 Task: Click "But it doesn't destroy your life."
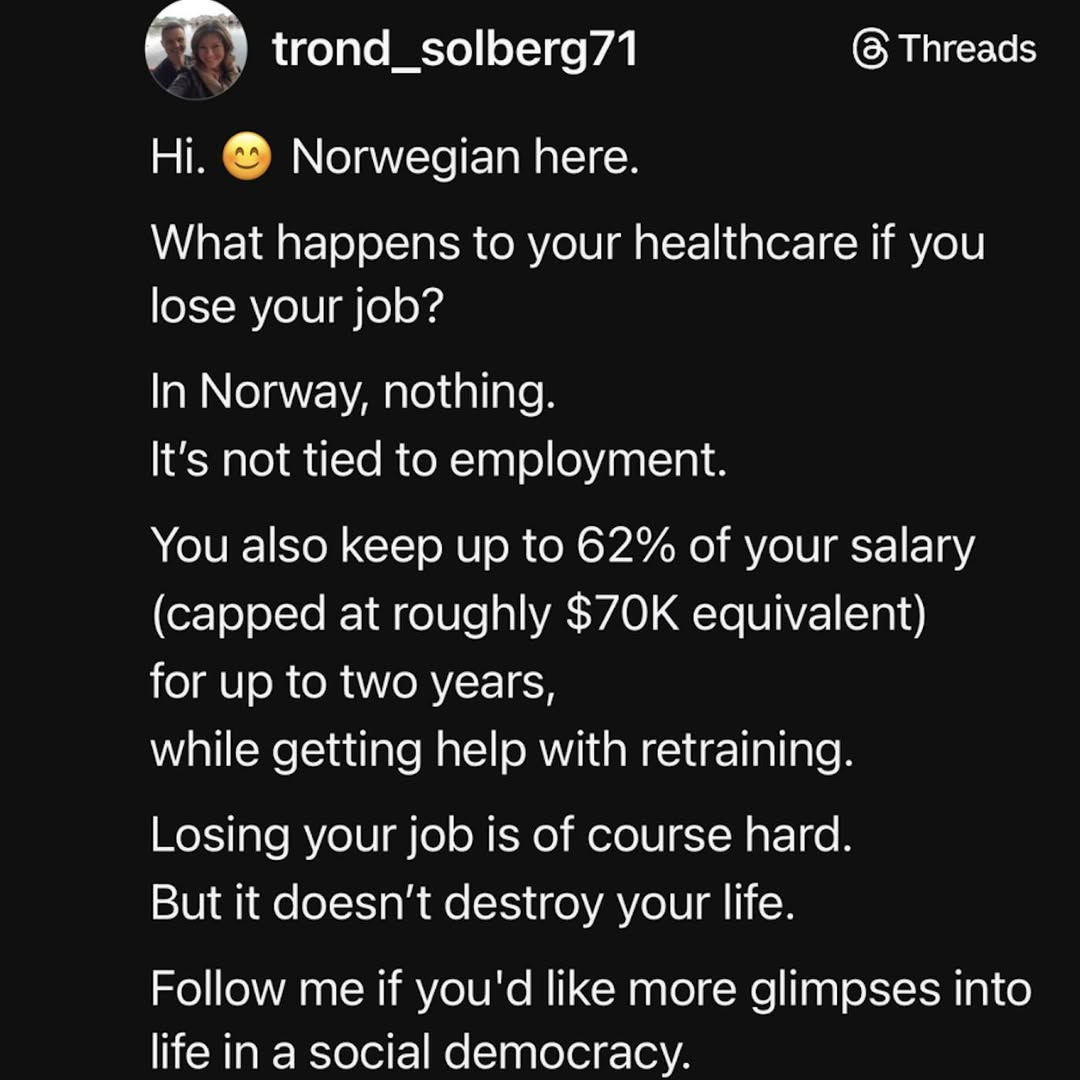pos(472,904)
